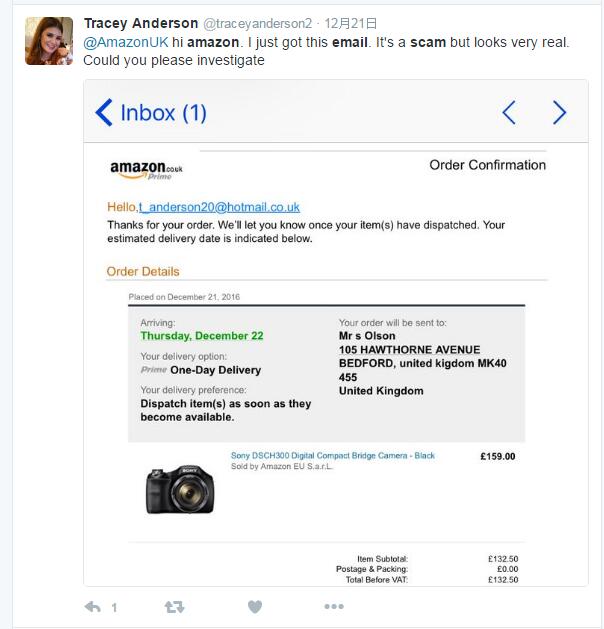604x629 pixels.
Task: Like the tweet with heart icon
Action: pos(254,606)
